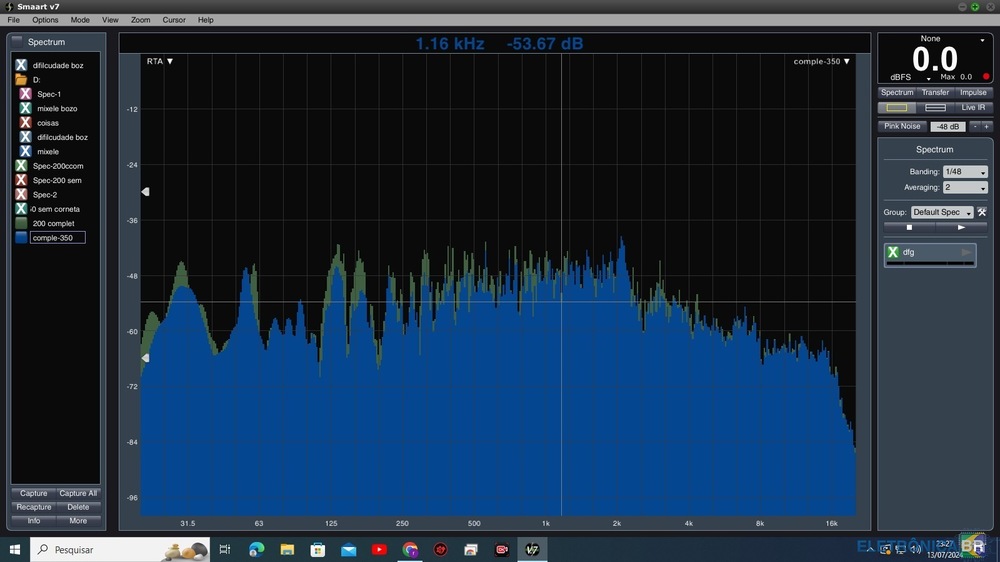Switch to the split two-pane layout icon
The image size is (1000, 562).
click(x=935, y=108)
